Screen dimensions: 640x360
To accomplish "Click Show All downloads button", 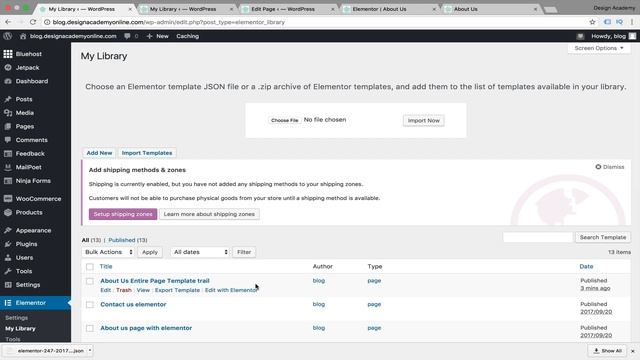I will tap(607, 351).
